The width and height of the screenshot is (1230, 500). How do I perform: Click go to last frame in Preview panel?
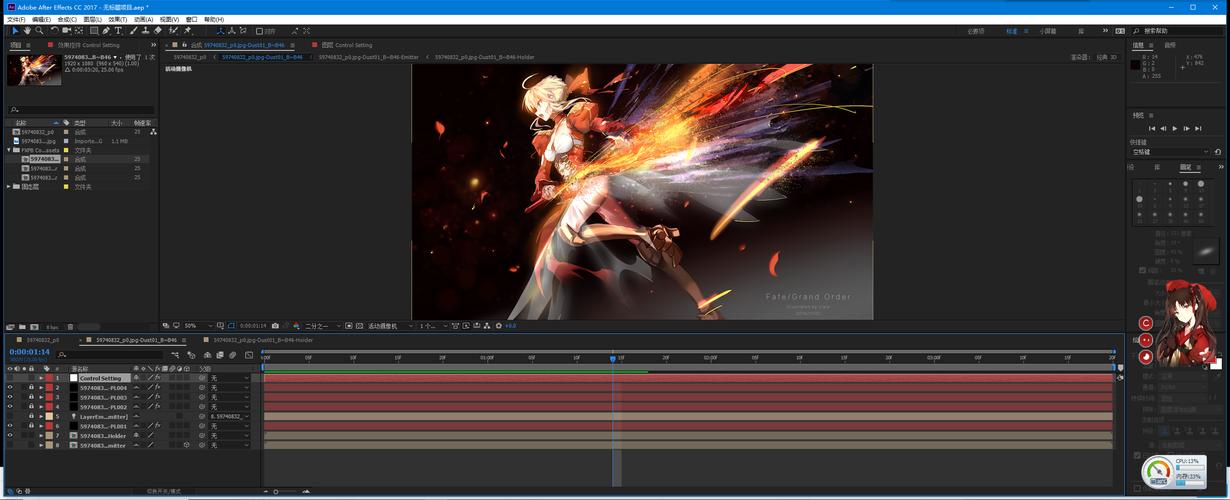click(x=1198, y=128)
